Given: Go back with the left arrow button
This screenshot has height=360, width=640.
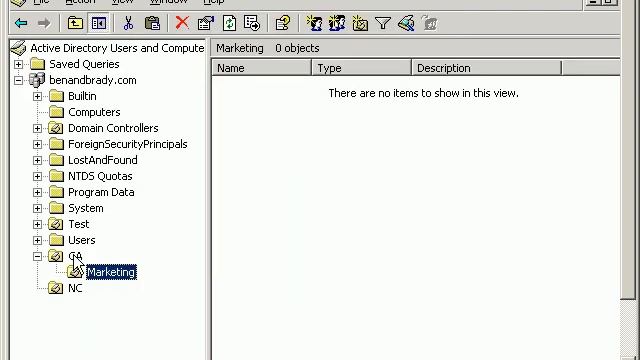Looking at the screenshot, I should point(21,23).
